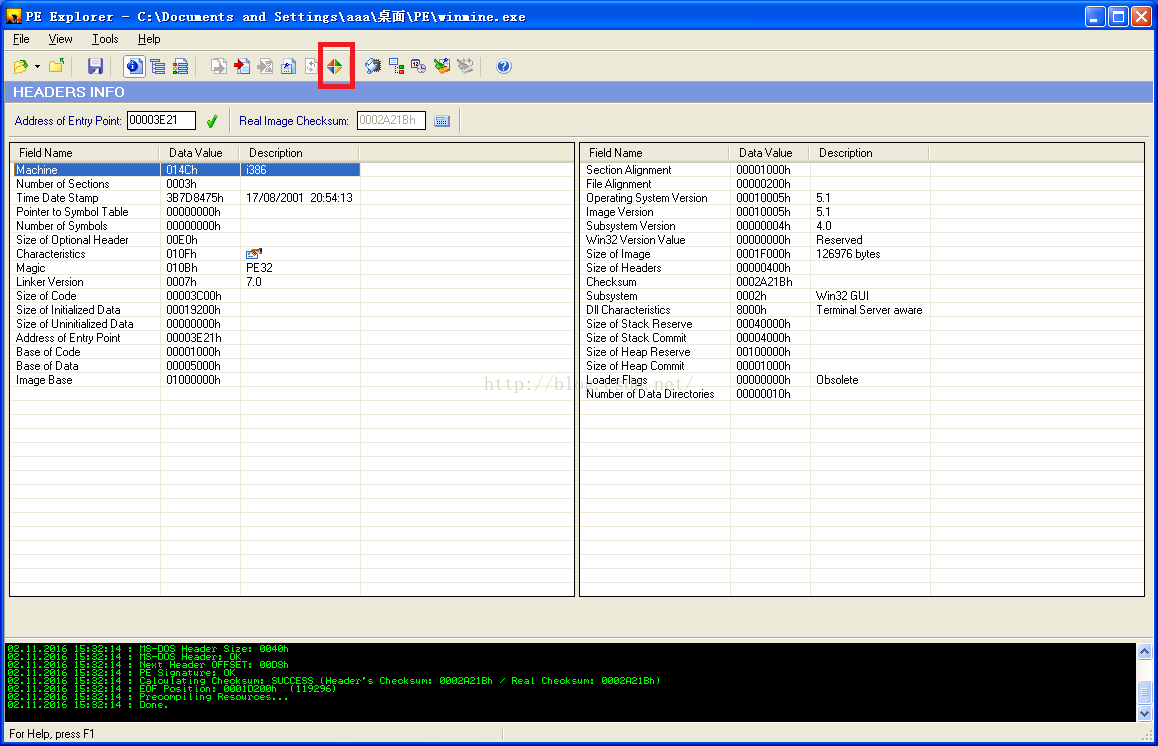Select the Section Alignment row
The image size is (1158, 746).
[x=756, y=170]
